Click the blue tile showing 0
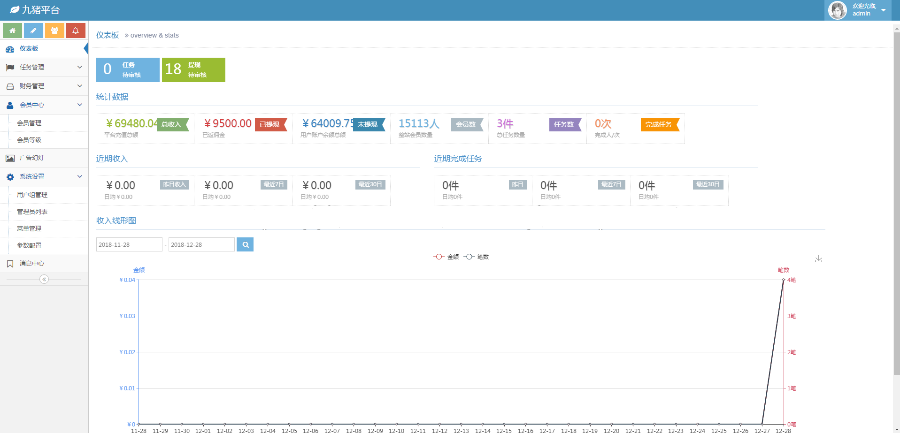Viewport: 900px width, 433px height. coord(126,70)
